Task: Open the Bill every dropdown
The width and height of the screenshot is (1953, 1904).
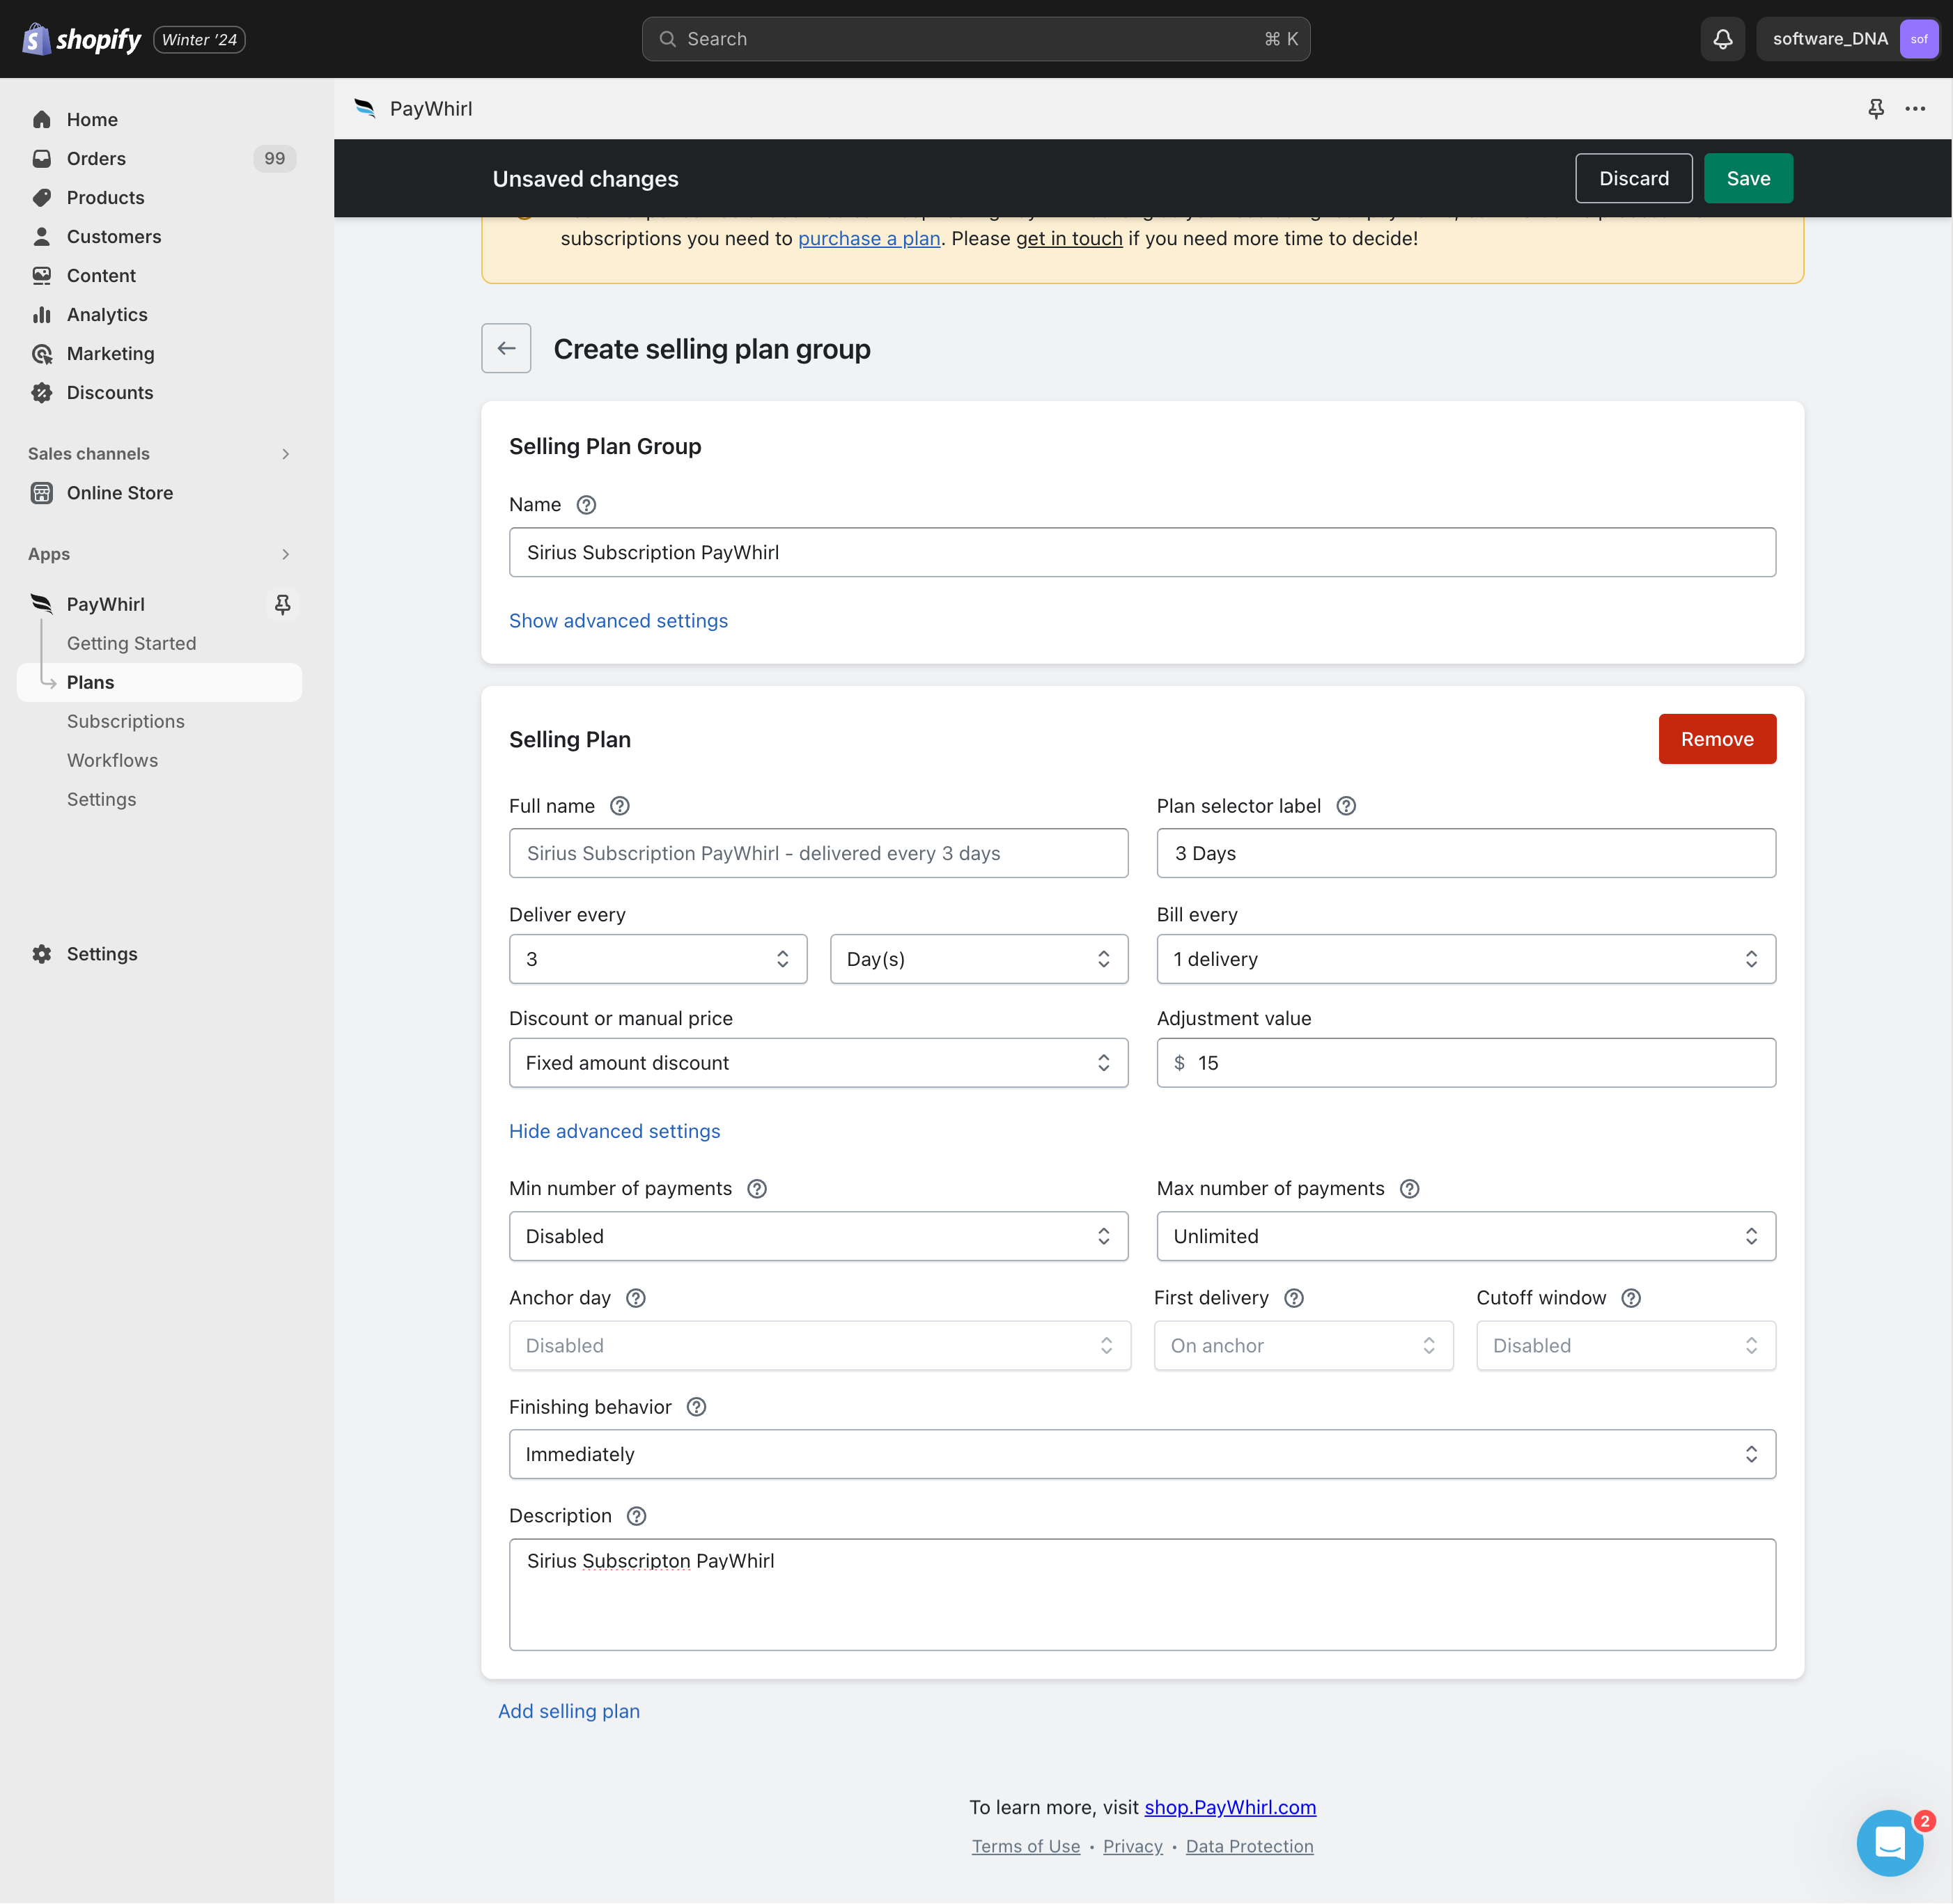Action: coord(1466,959)
